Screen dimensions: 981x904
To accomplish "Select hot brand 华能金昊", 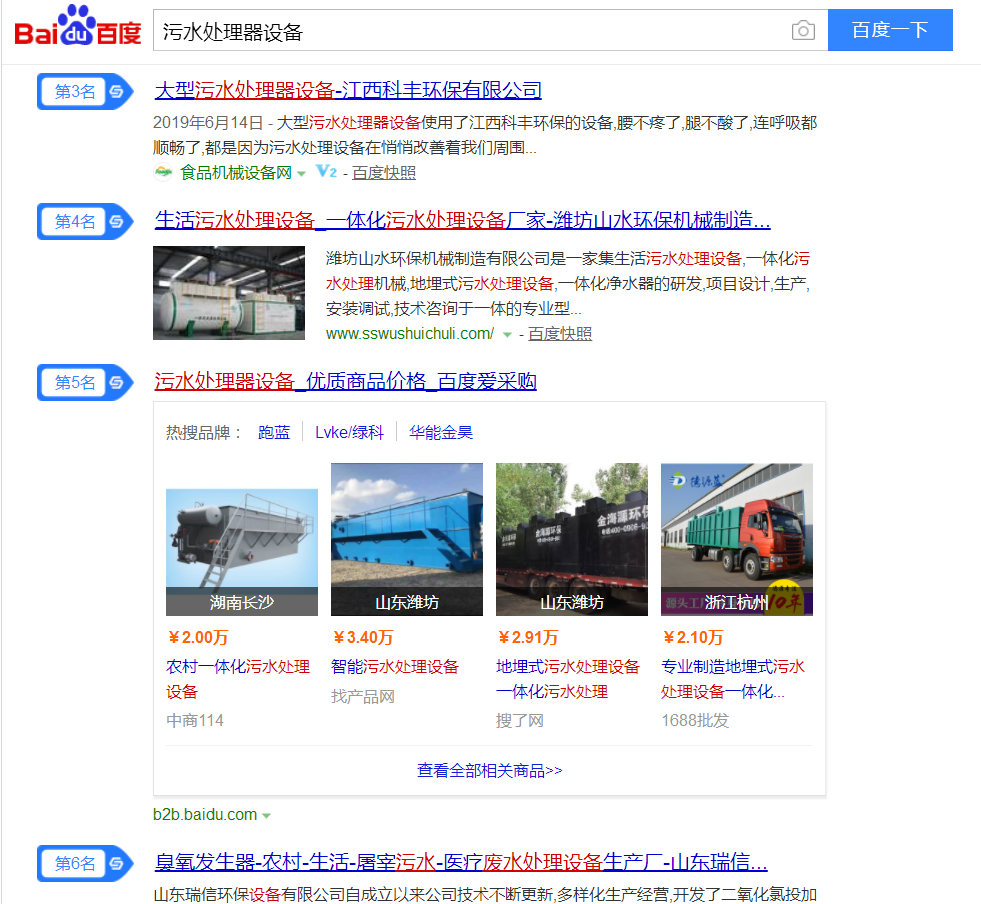I will pyautogui.click(x=441, y=432).
